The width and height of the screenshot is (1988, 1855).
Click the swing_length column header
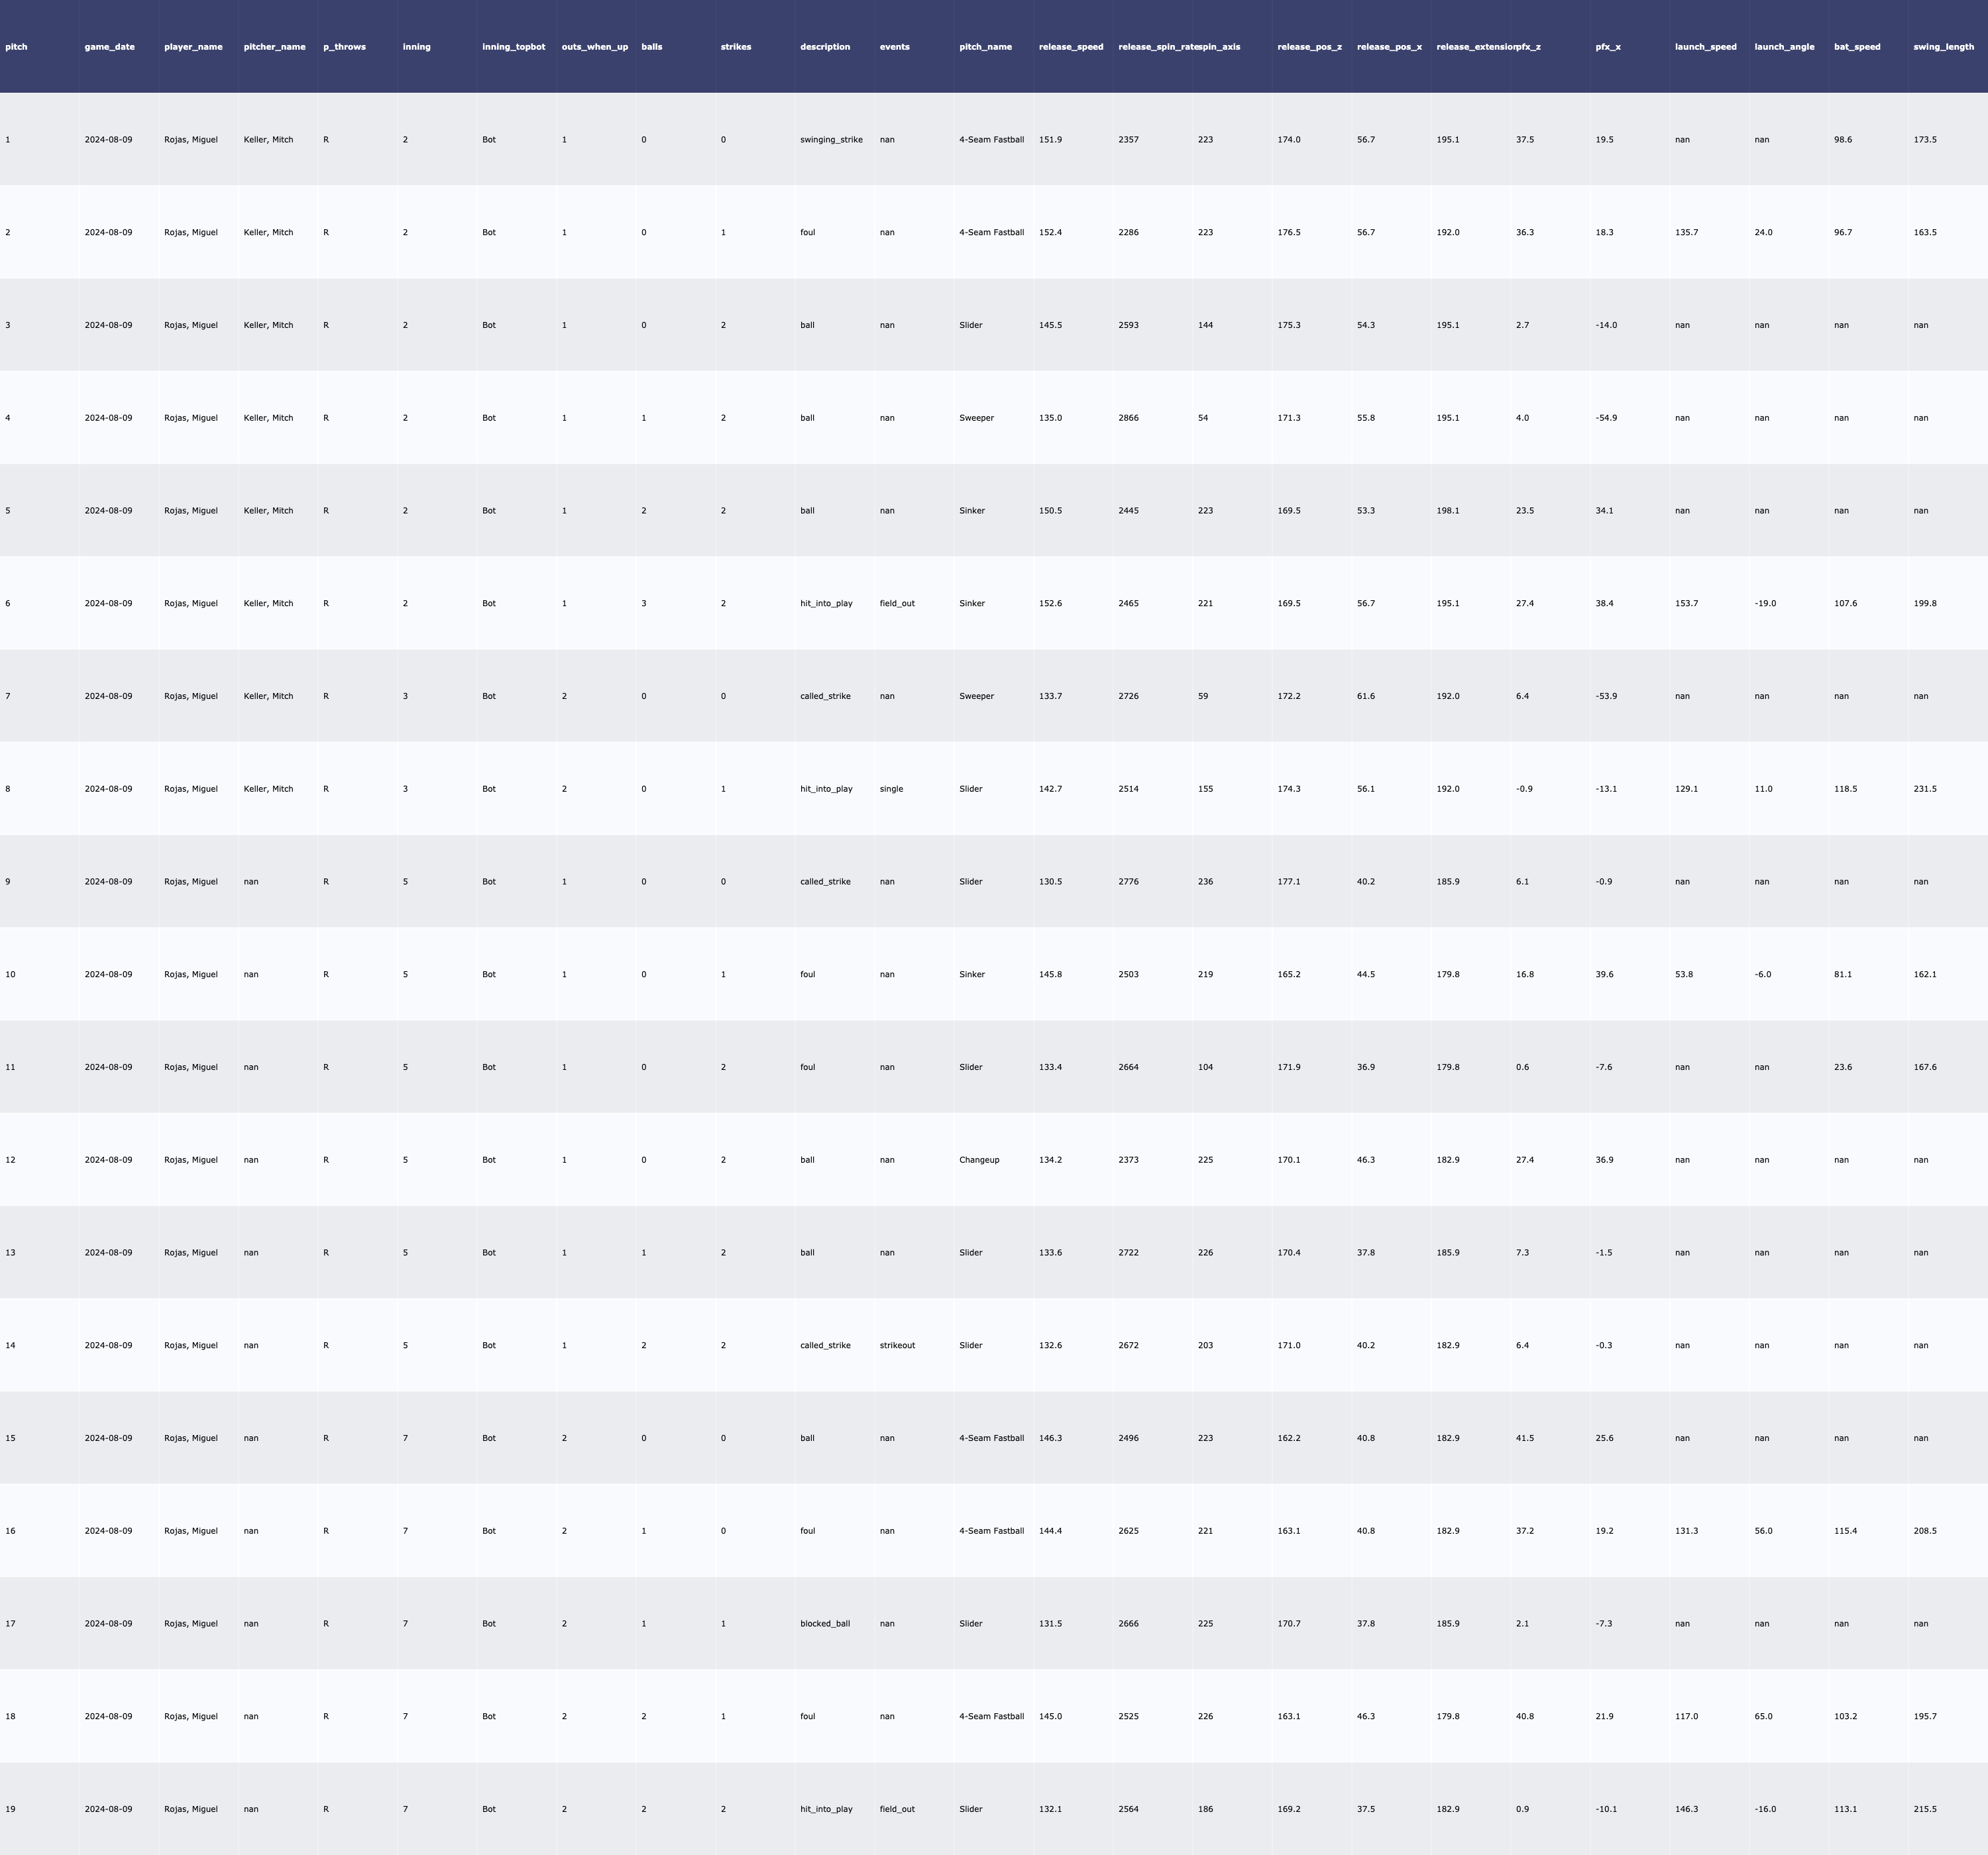pos(1943,47)
